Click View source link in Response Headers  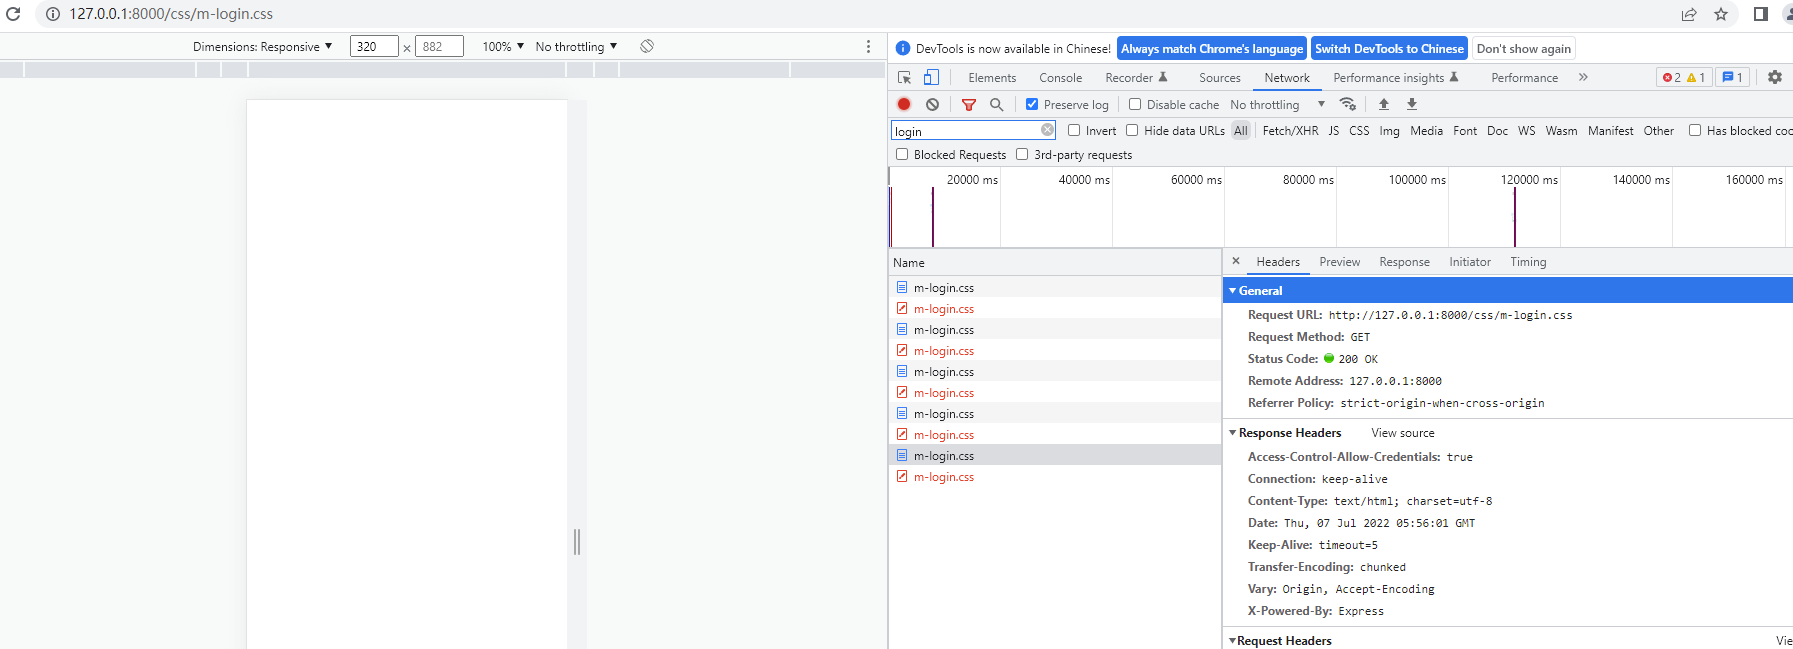(x=1403, y=432)
